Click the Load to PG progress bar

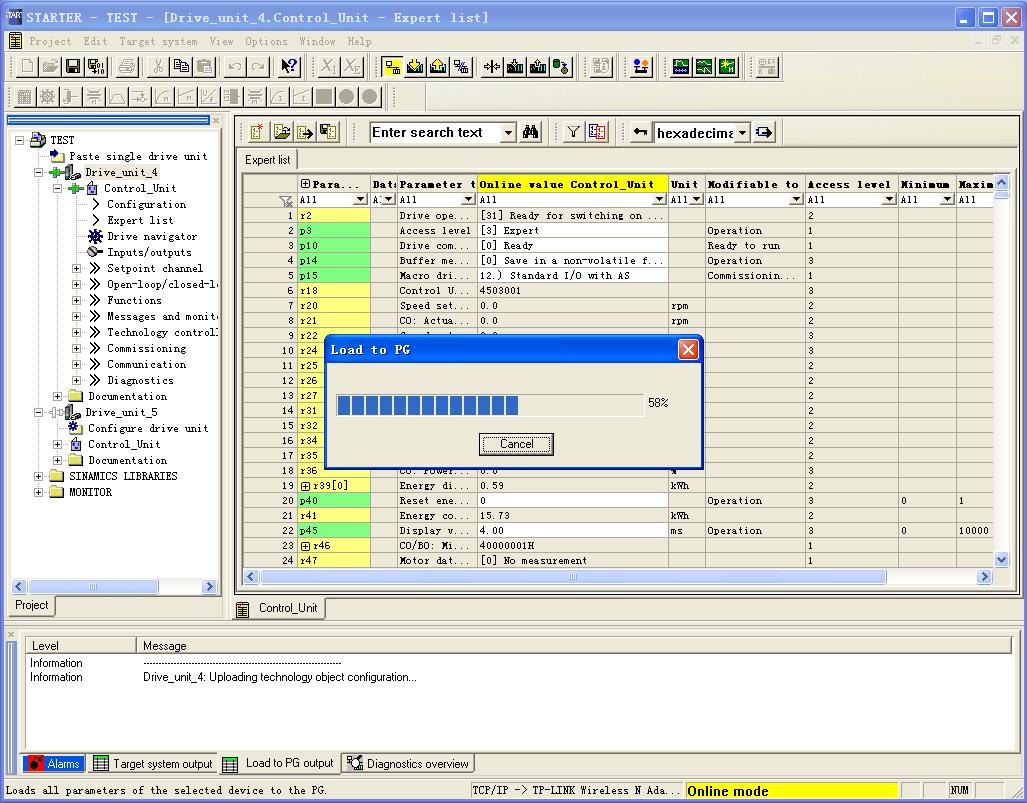pos(490,404)
